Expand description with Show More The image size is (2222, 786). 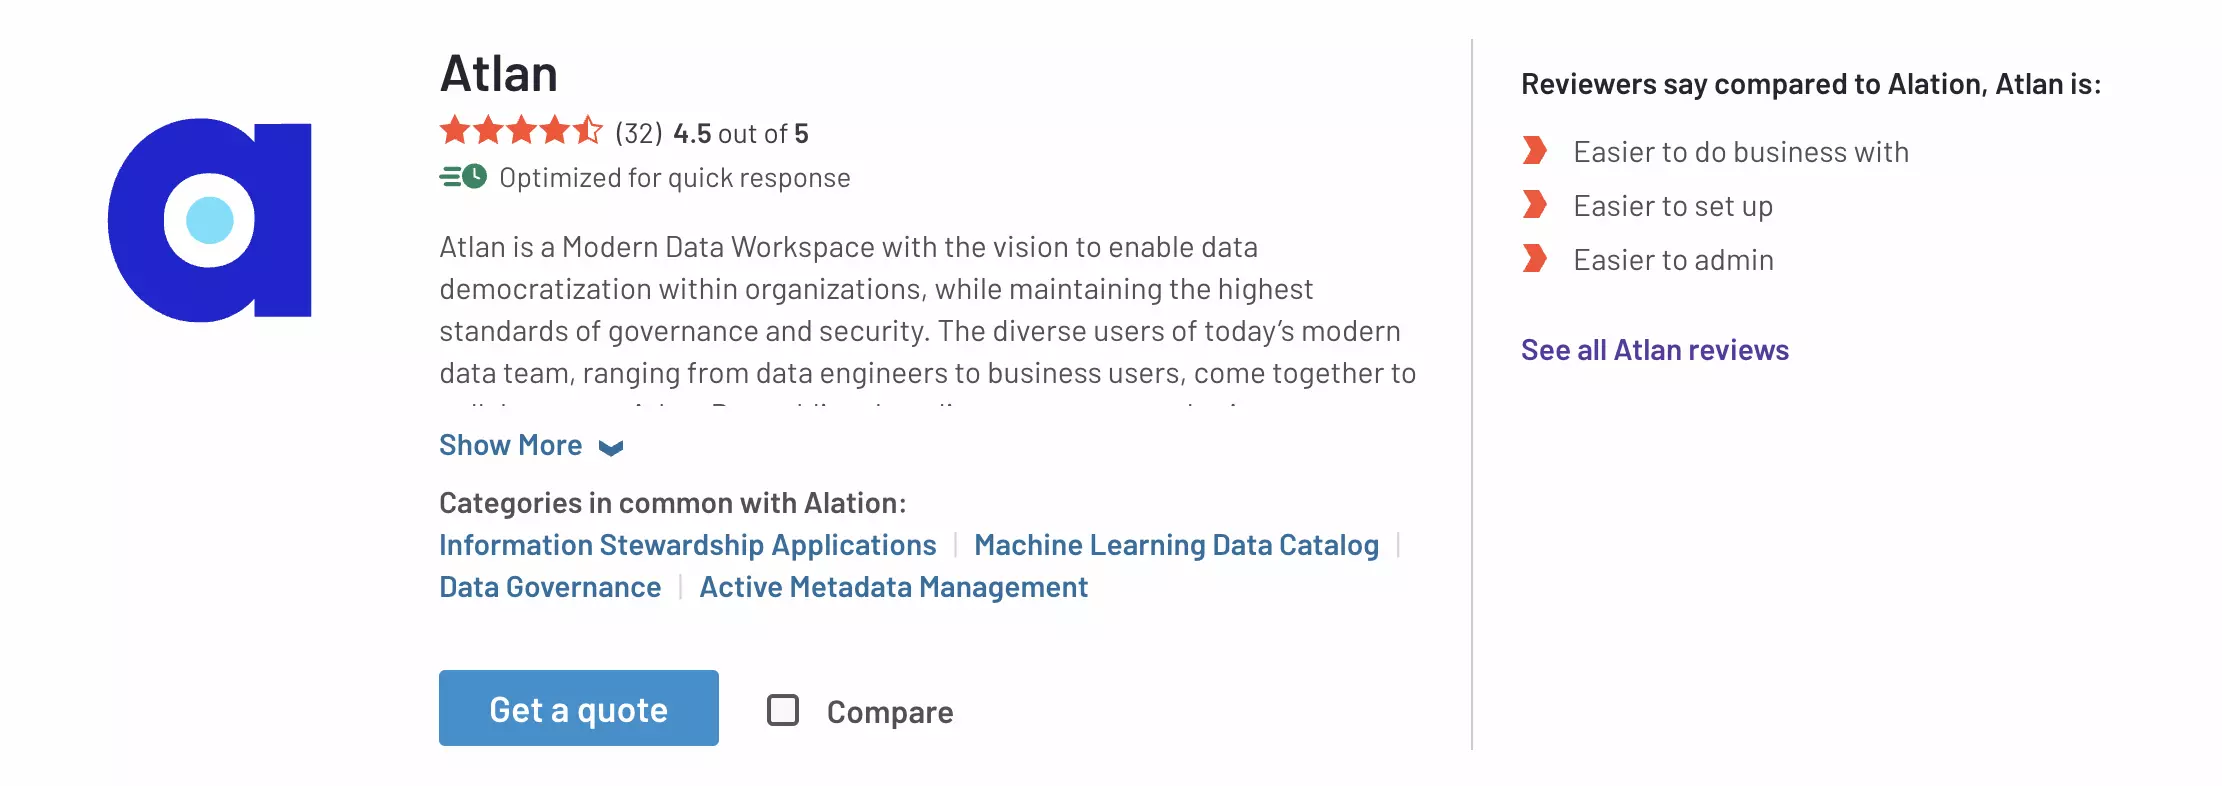511,445
